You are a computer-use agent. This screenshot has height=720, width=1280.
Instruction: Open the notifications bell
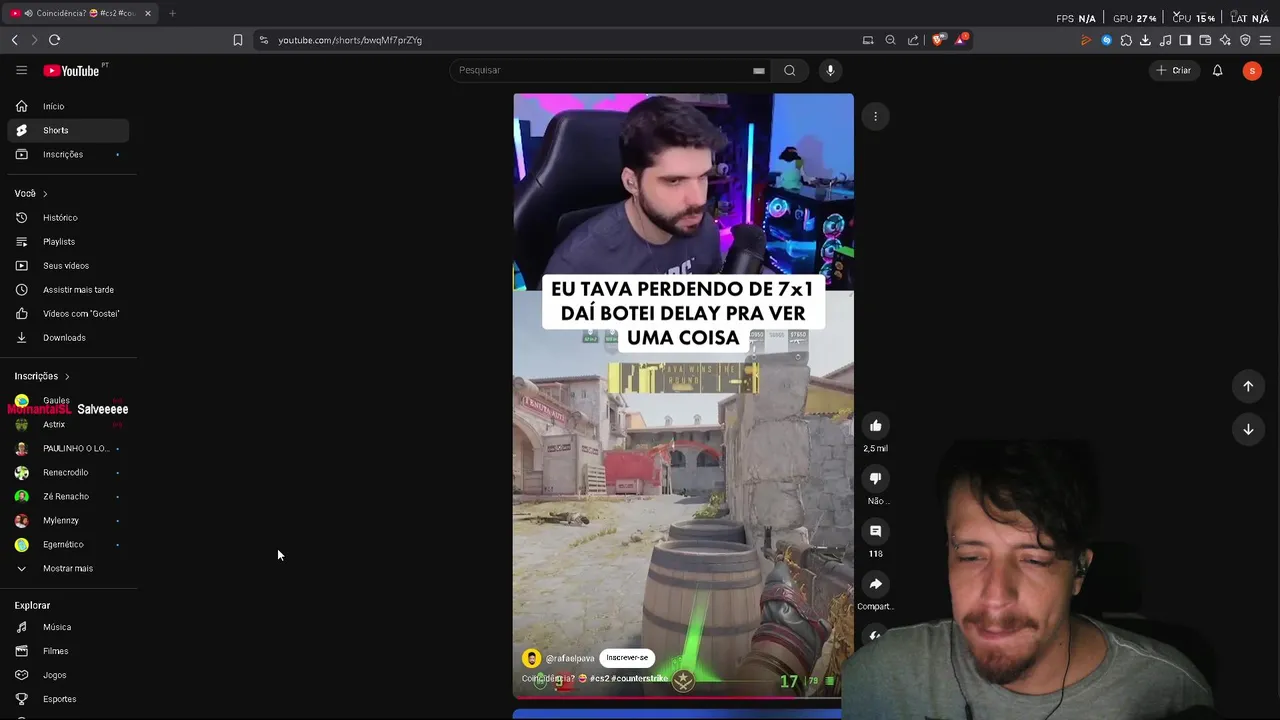(1217, 70)
